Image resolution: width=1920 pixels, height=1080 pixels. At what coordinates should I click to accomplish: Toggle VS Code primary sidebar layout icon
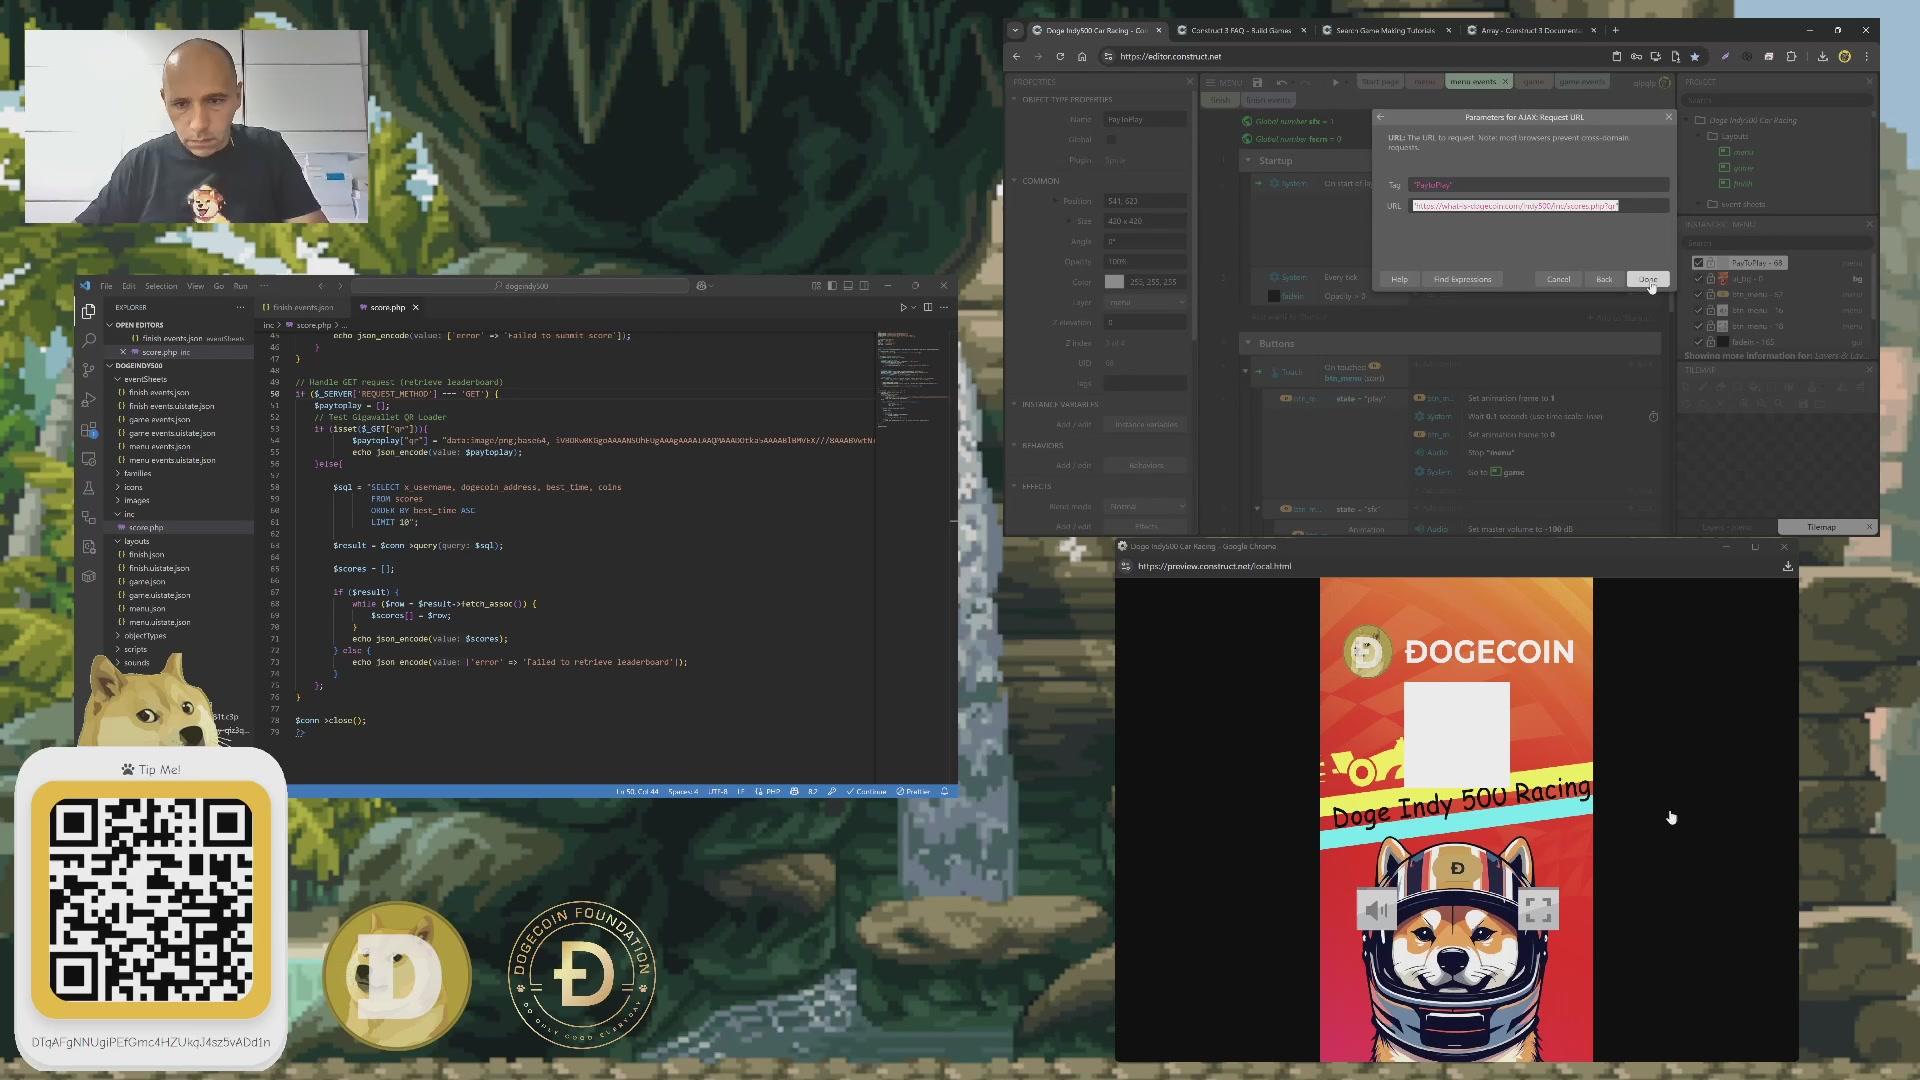tap(832, 286)
